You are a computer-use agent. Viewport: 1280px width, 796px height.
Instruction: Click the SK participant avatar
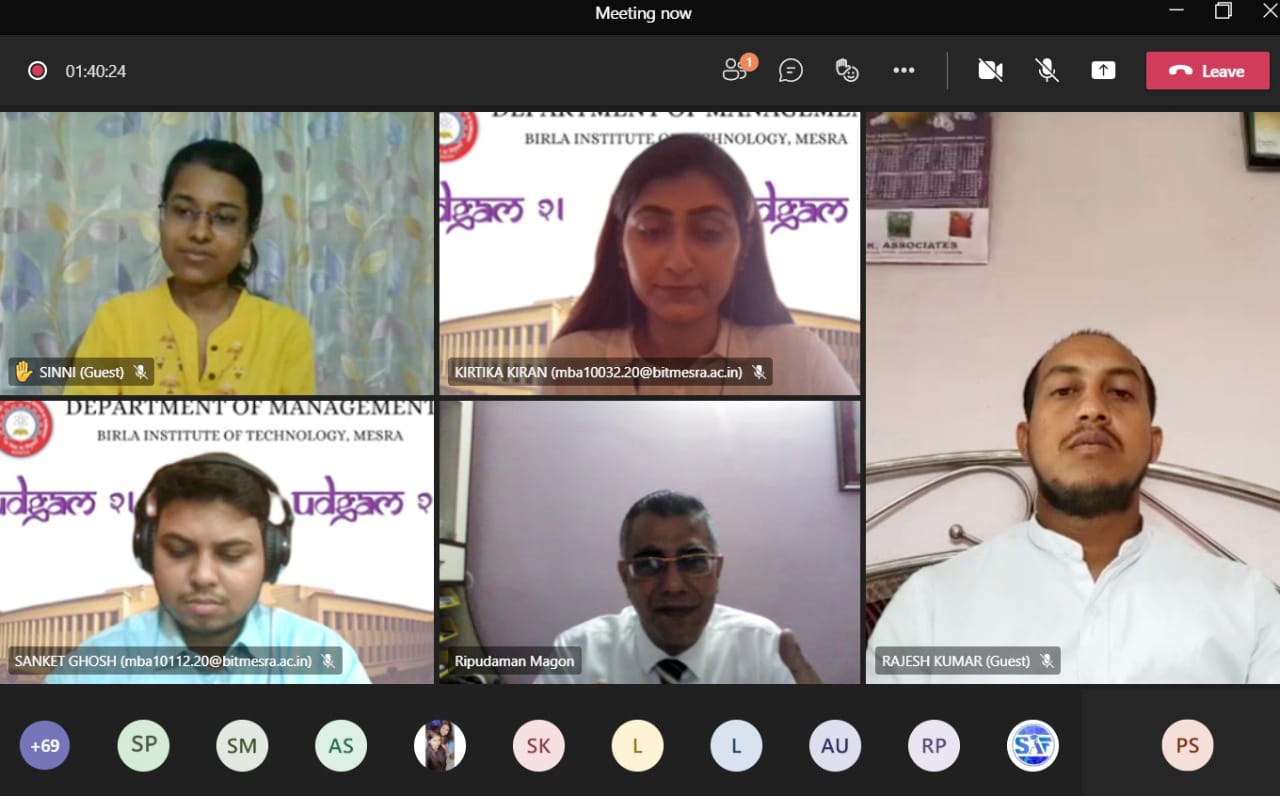pyautogui.click(x=538, y=745)
